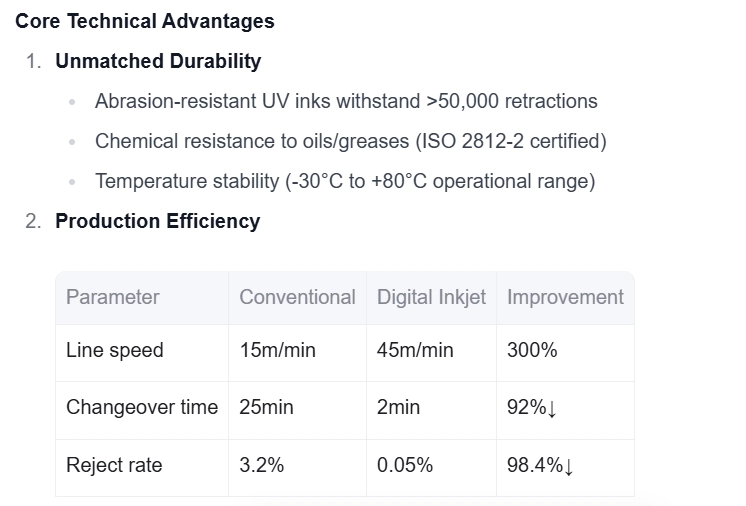Click the Core Technical Advantages heading
The height and width of the screenshot is (506, 746).
(x=145, y=20)
